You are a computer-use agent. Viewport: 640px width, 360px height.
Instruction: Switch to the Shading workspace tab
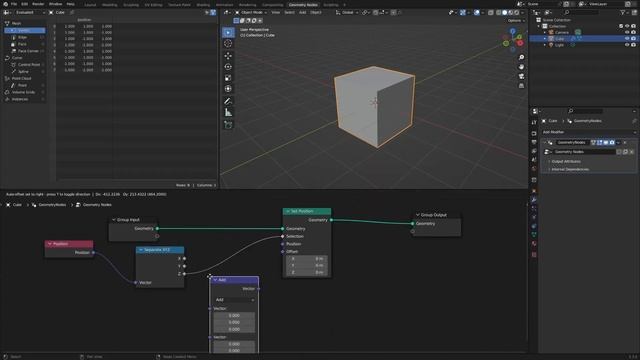(x=203, y=5)
